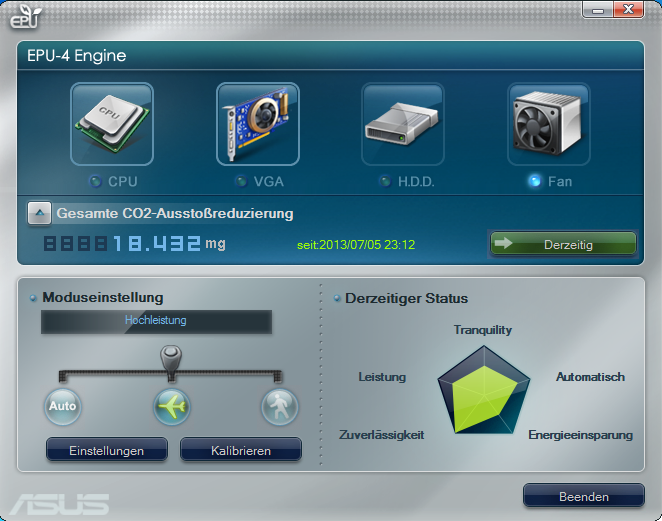Click the Derzeitiger Status heading

(x=407, y=298)
